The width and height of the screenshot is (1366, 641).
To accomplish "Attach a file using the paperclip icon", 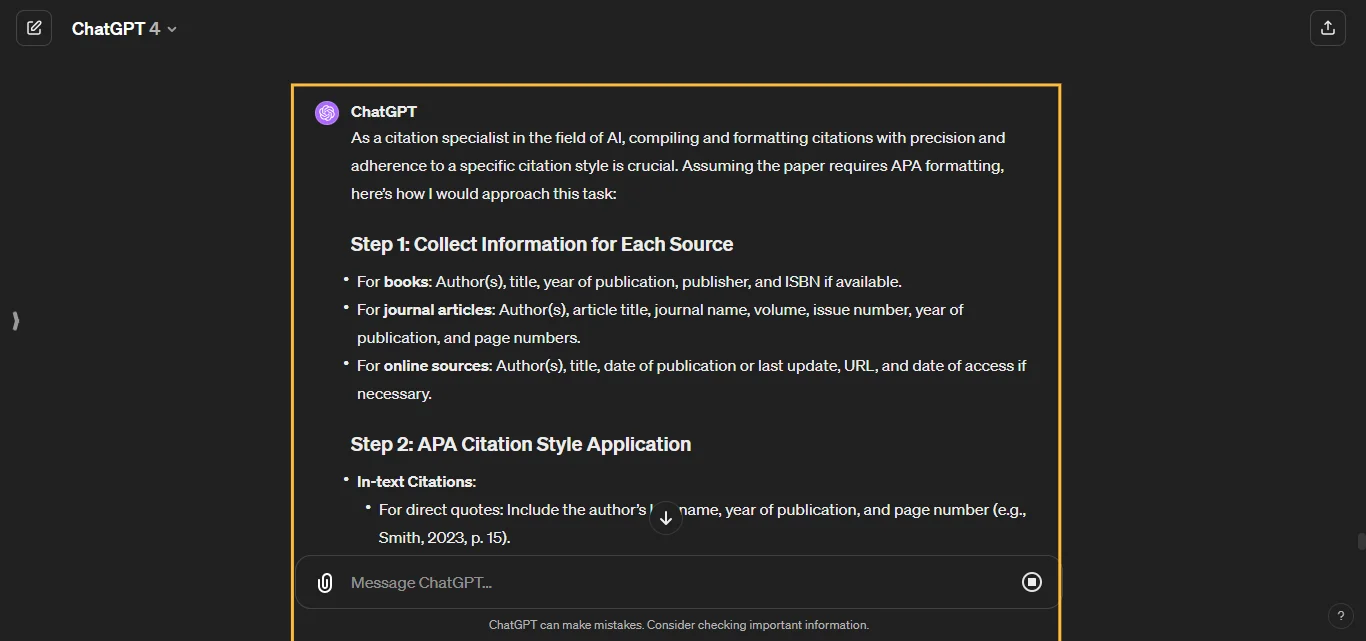I will click(x=325, y=583).
